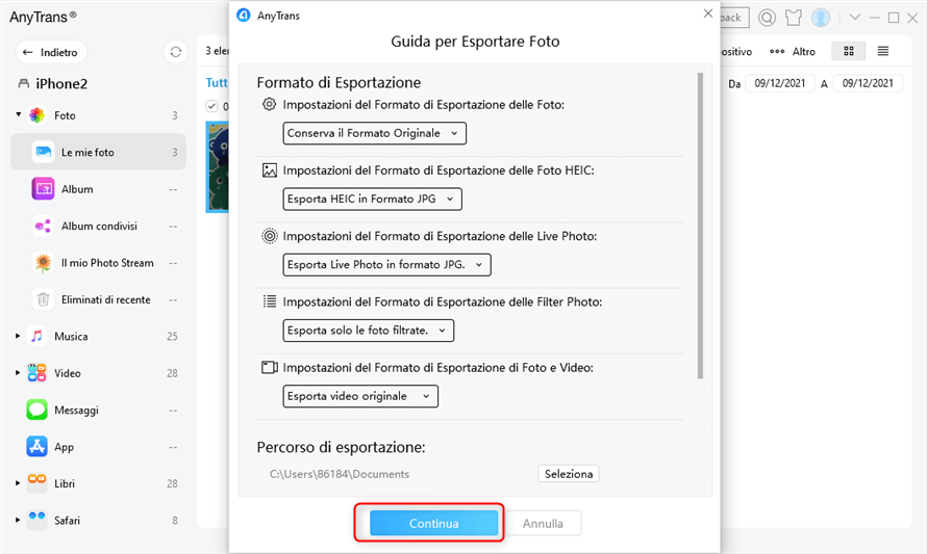The image size is (927, 554).
Task: Click the search icon in title bar
Action: coord(767,18)
